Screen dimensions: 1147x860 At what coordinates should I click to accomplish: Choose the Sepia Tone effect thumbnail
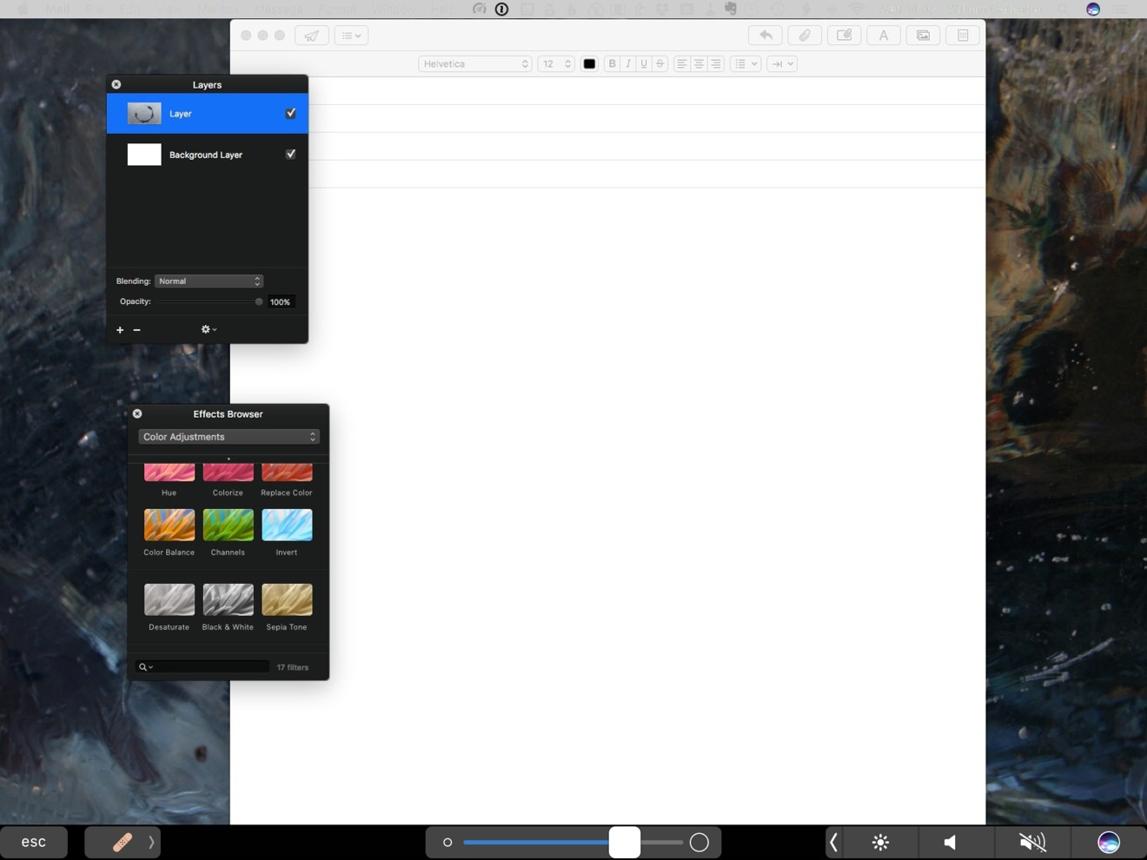coord(287,600)
